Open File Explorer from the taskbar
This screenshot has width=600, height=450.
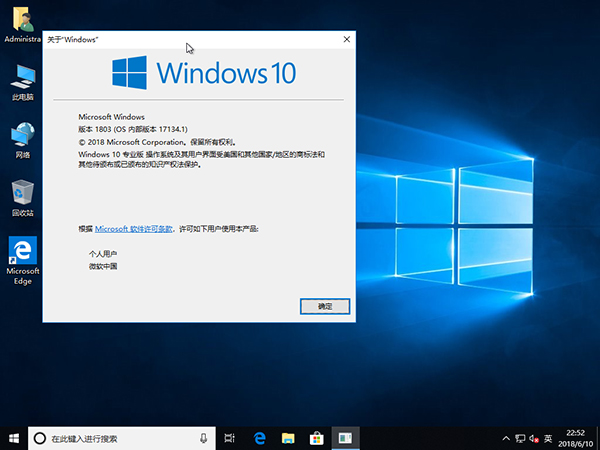point(288,438)
